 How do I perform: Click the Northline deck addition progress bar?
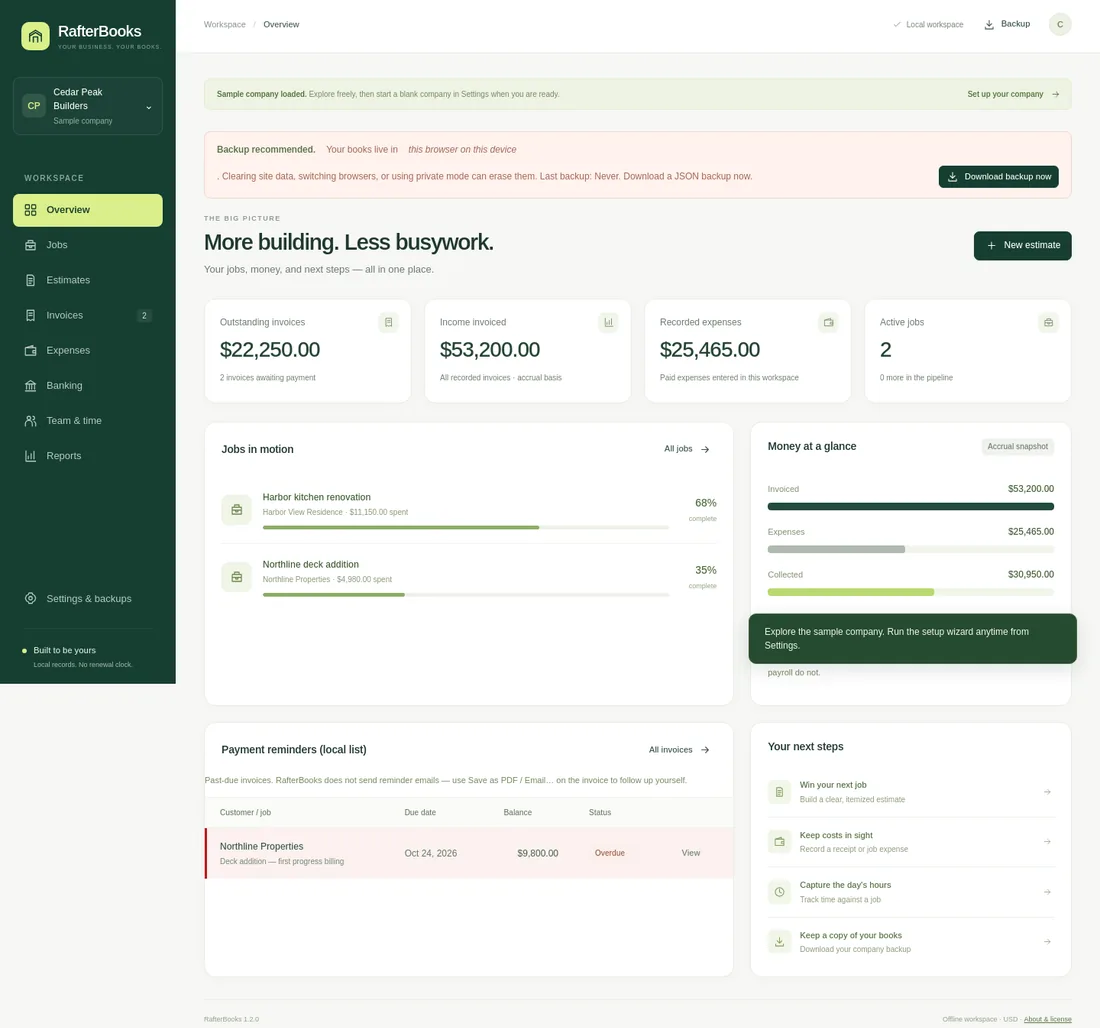point(466,594)
